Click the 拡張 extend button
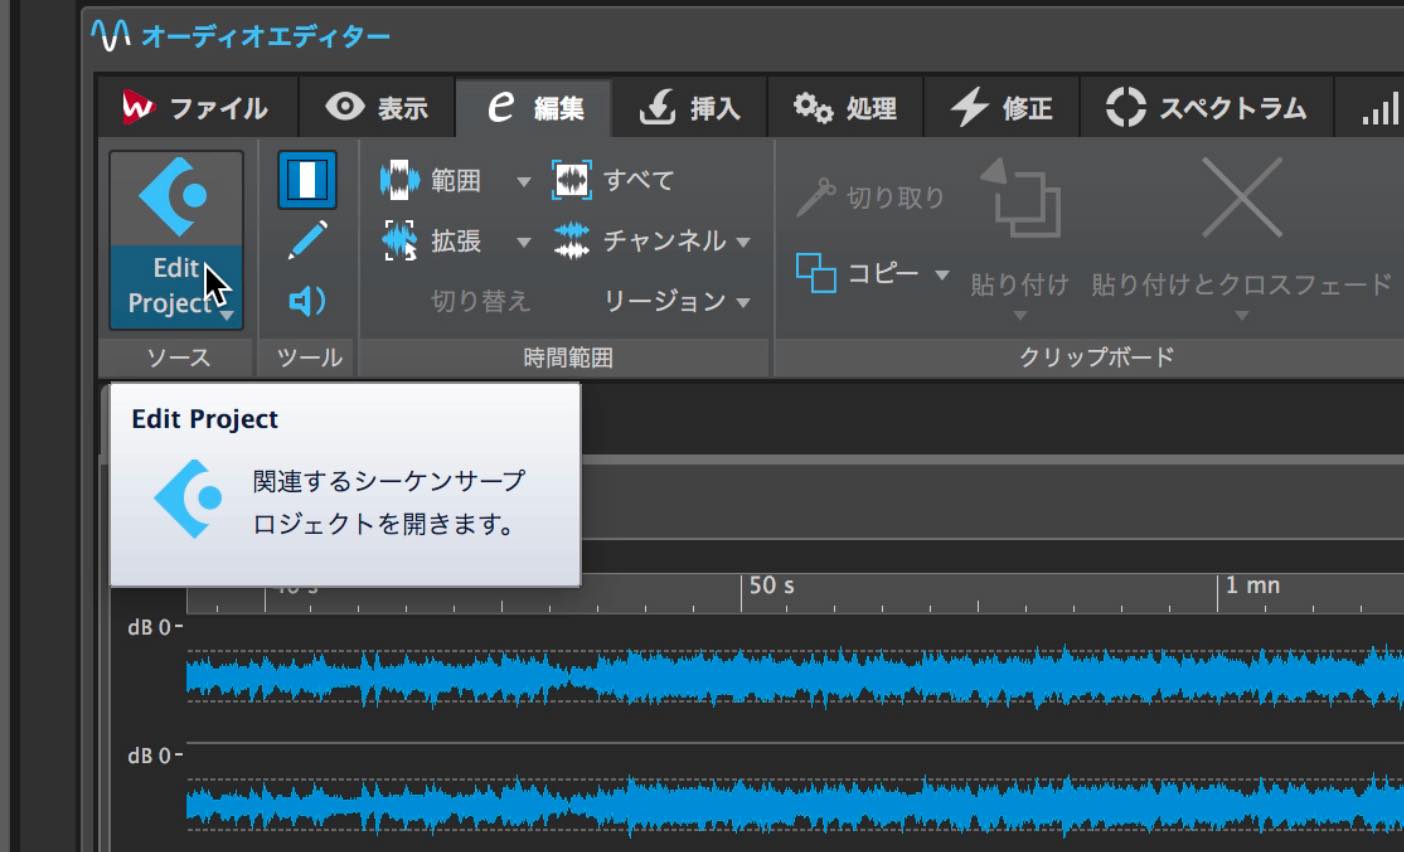Viewport: 1404px width, 852px height. (431, 241)
